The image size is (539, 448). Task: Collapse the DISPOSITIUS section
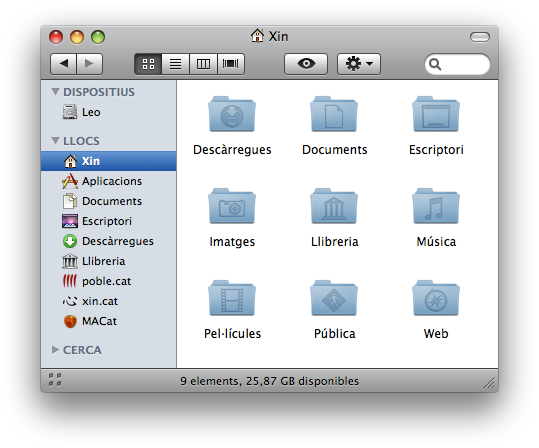(55, 92)
